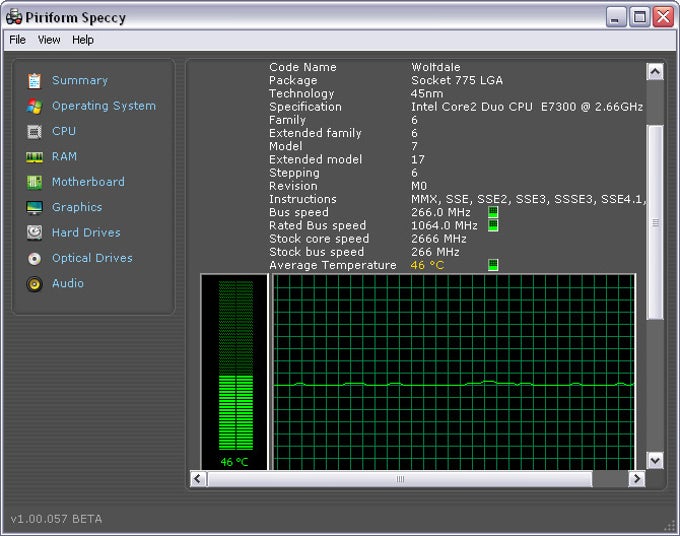Toggle the Rated Bus speed graph indicator
Screen dimensions: 680x536
(493, 225)
